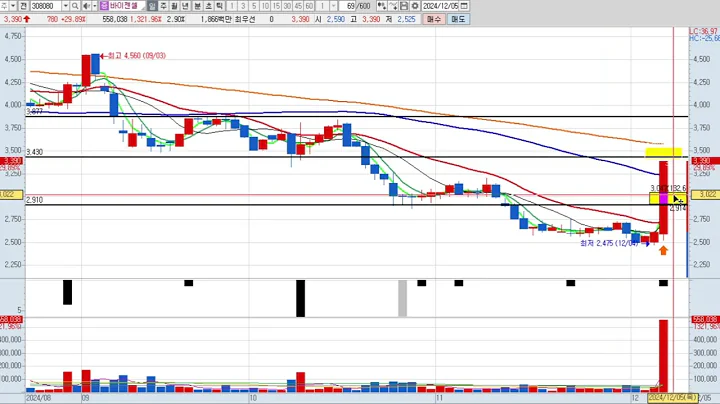Viewport: 720px width, 404px height.
Task: Open the stock search magnifier icon
Action: 75,6
